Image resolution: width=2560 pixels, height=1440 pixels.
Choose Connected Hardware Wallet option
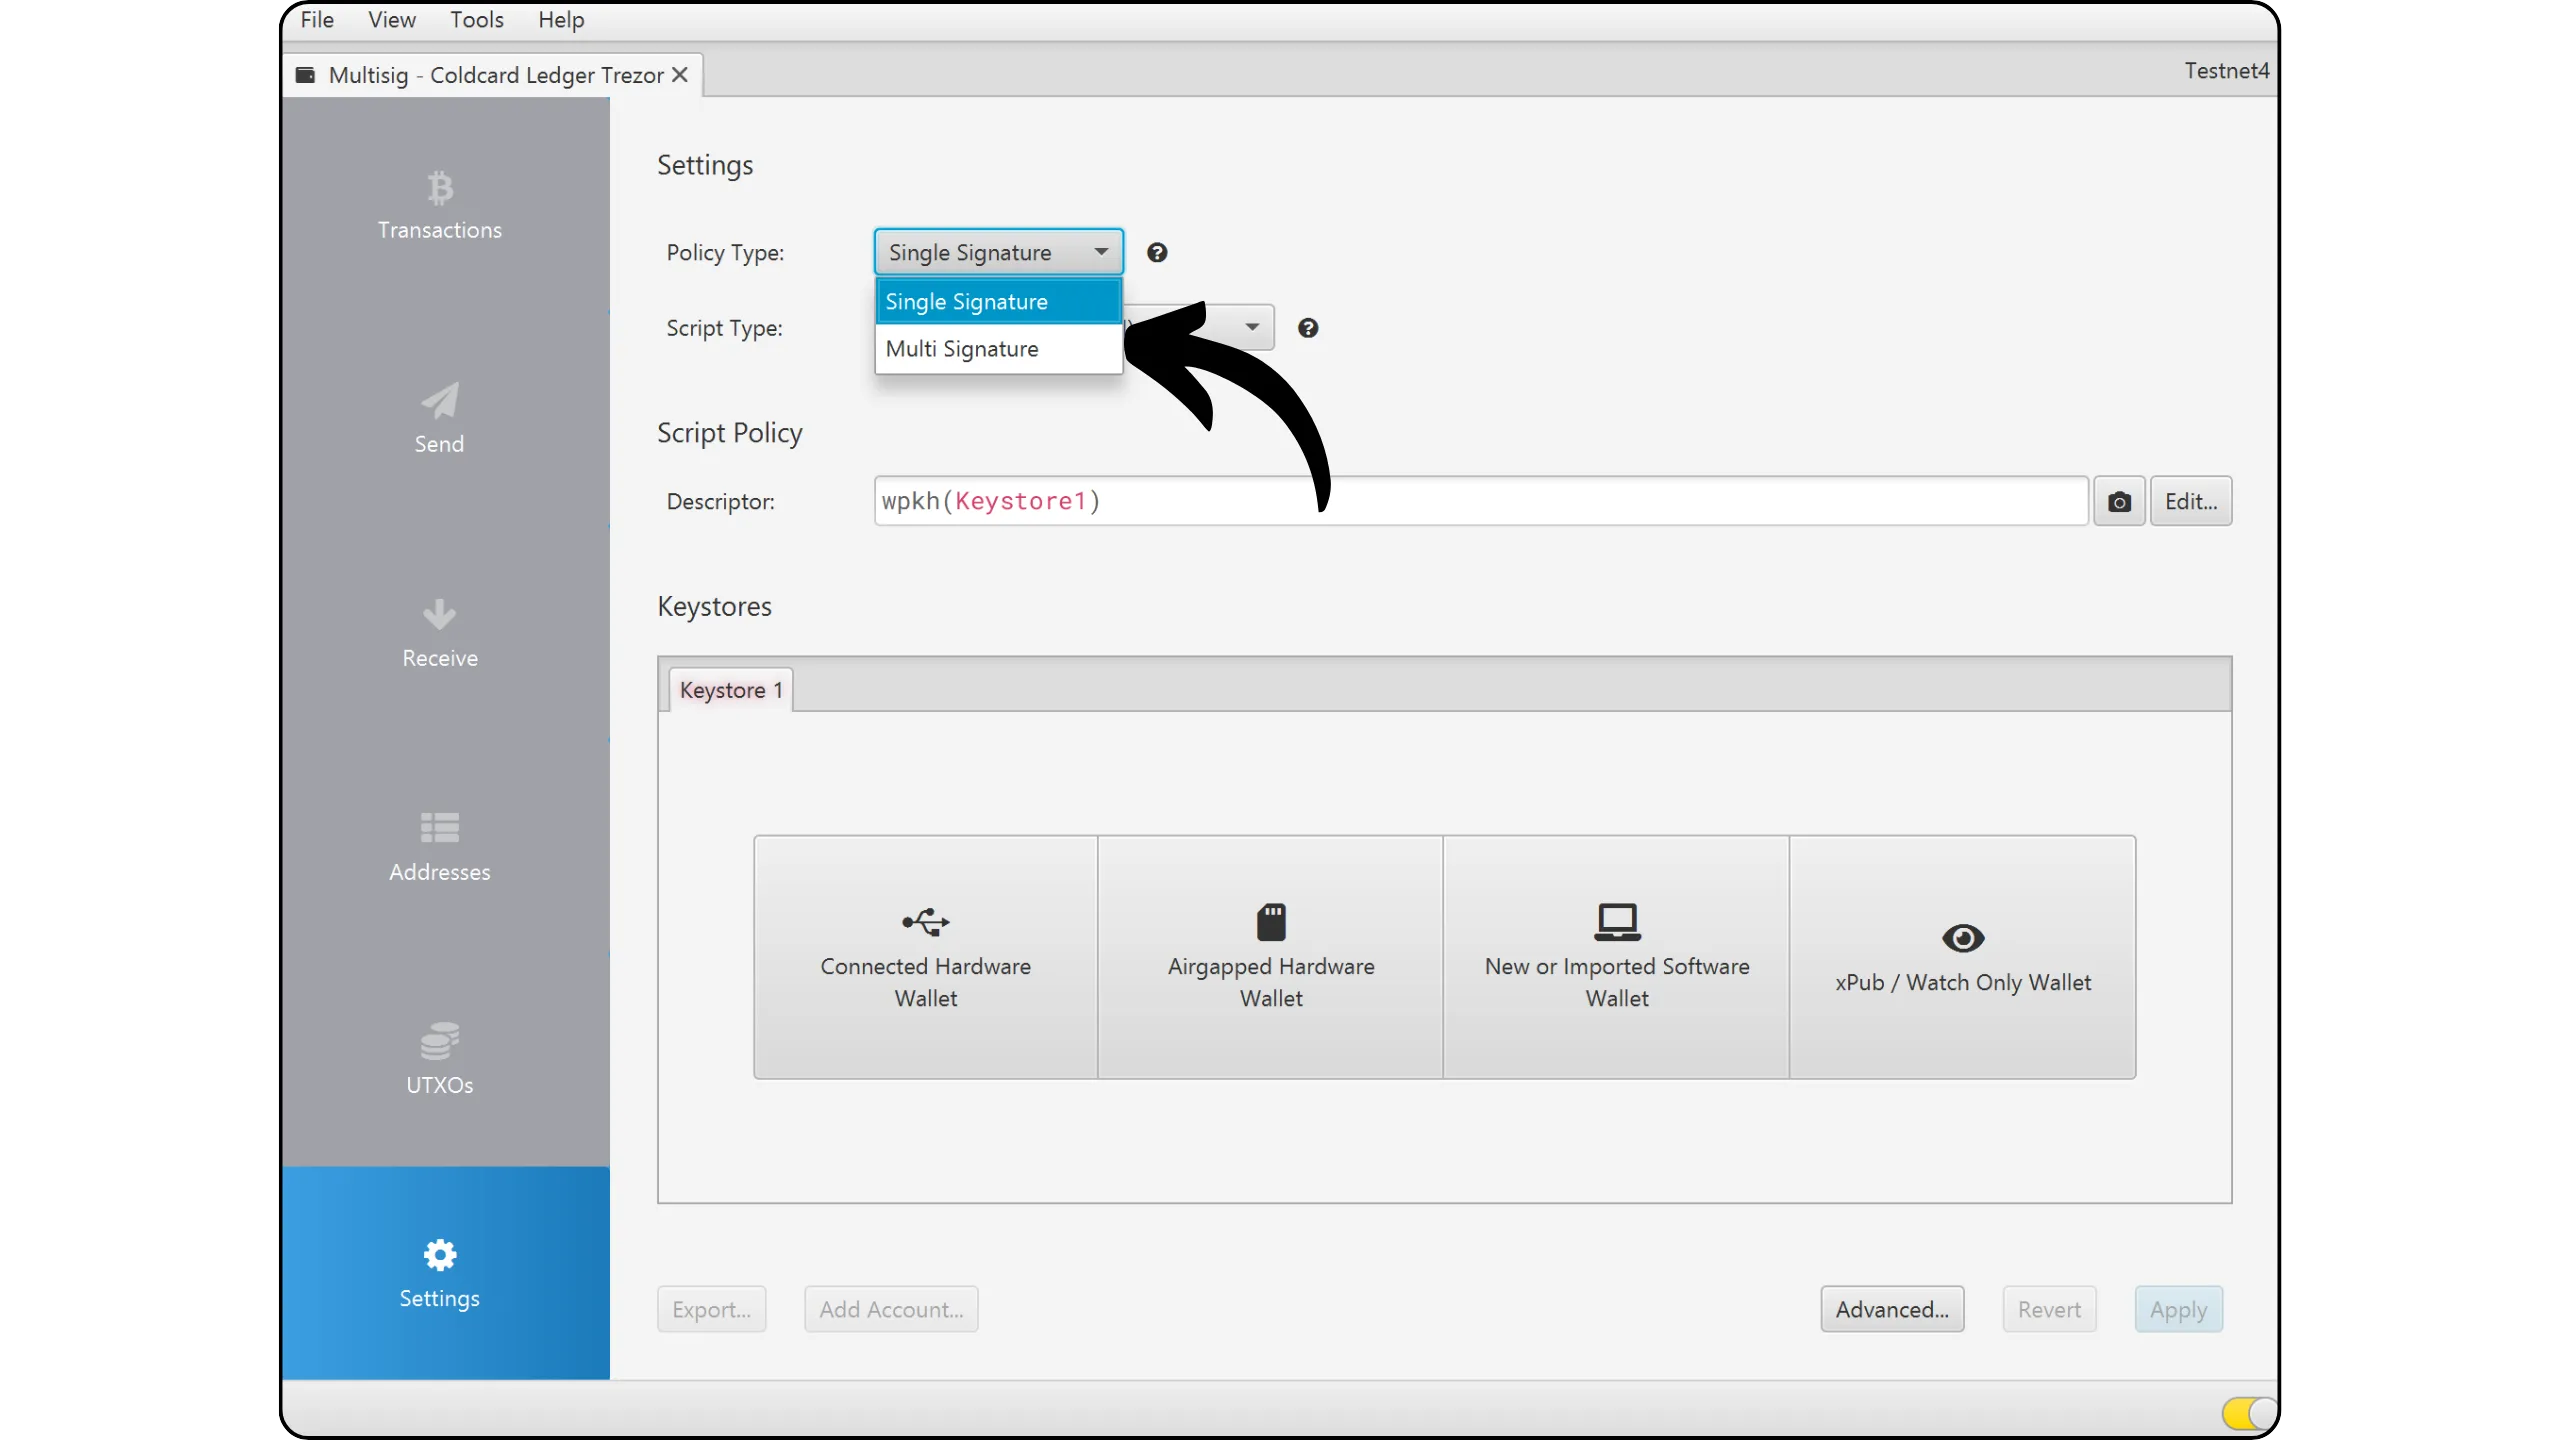click(925, 957)
